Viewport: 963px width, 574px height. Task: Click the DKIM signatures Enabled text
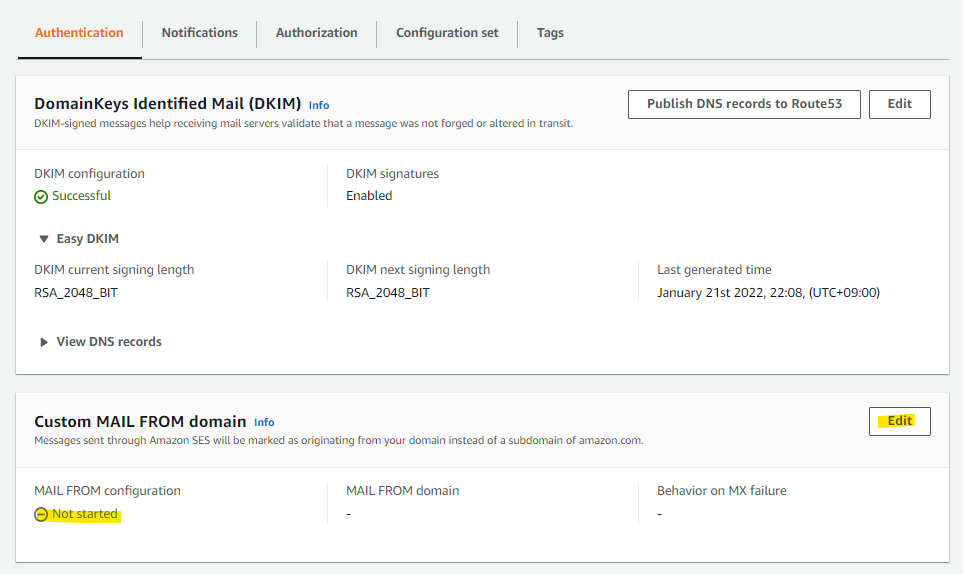(x=369, y=196)
